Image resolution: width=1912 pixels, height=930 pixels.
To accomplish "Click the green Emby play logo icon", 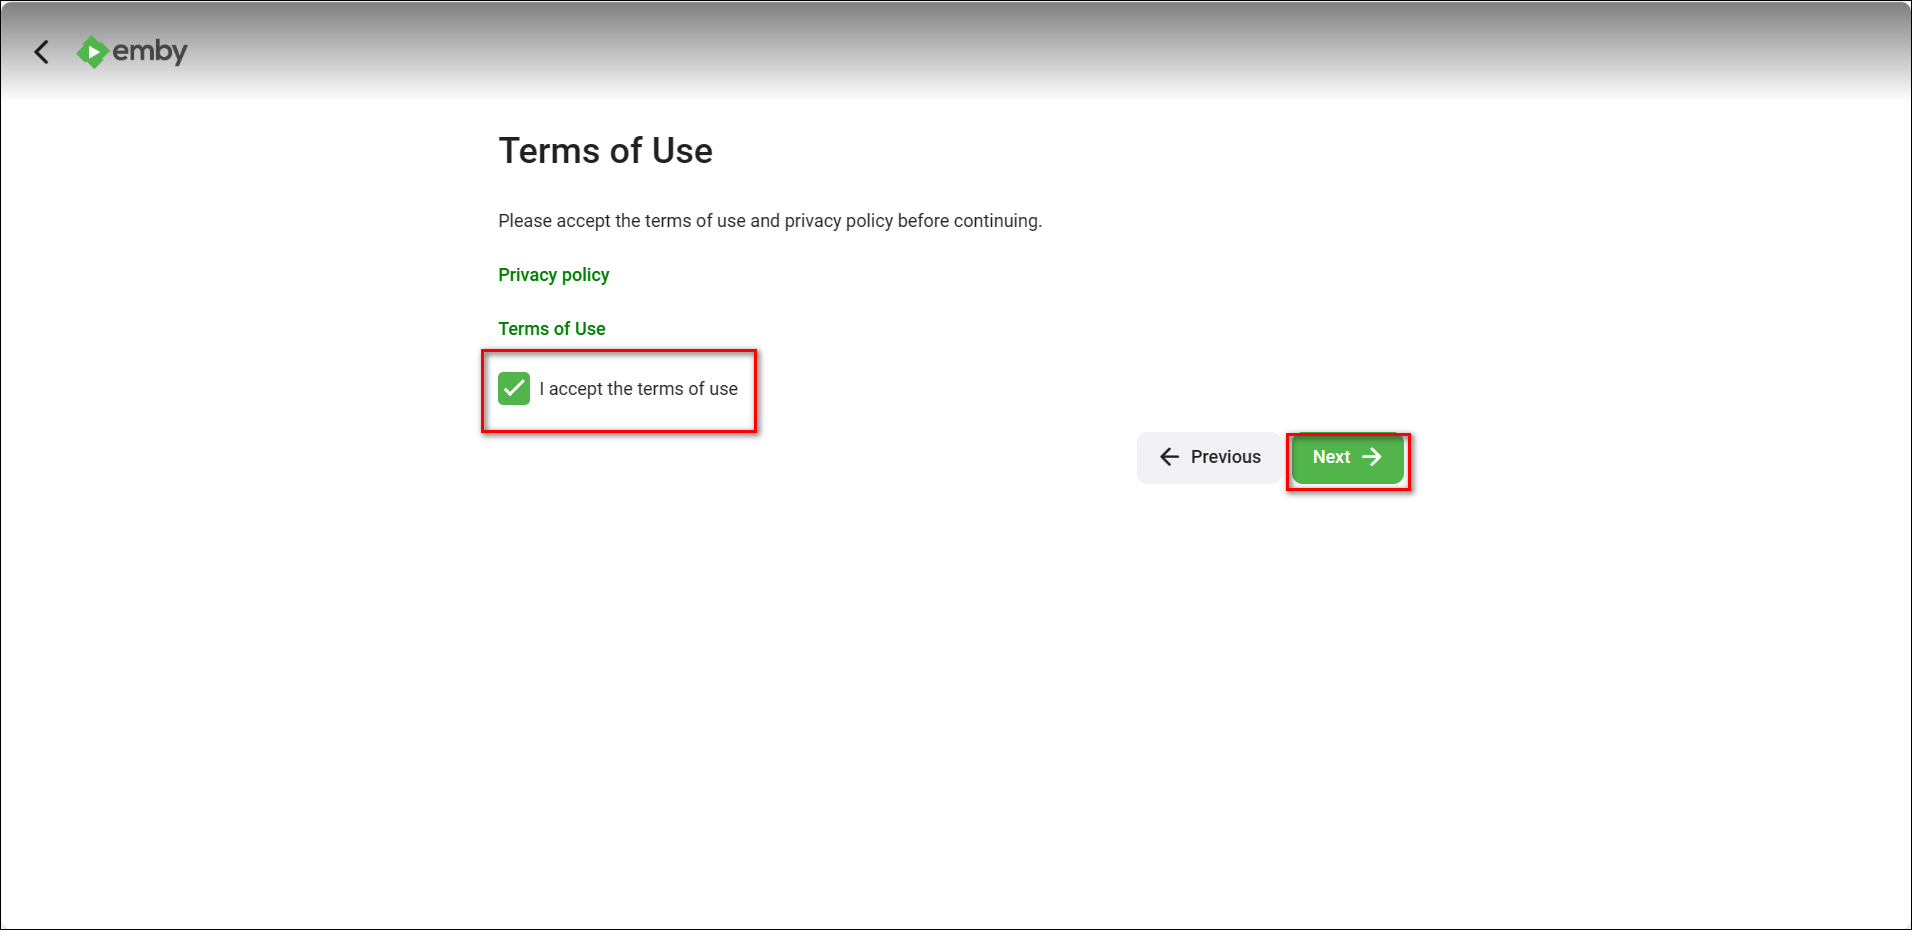I will (92, 52).
